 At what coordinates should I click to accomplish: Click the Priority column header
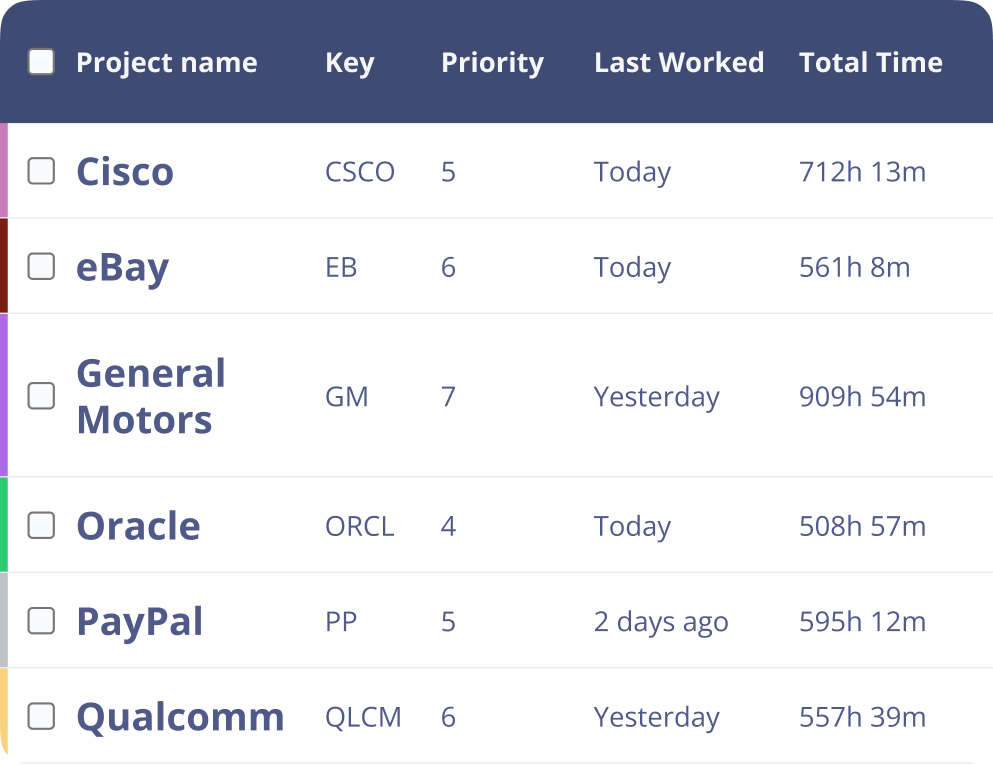(492, 63)
